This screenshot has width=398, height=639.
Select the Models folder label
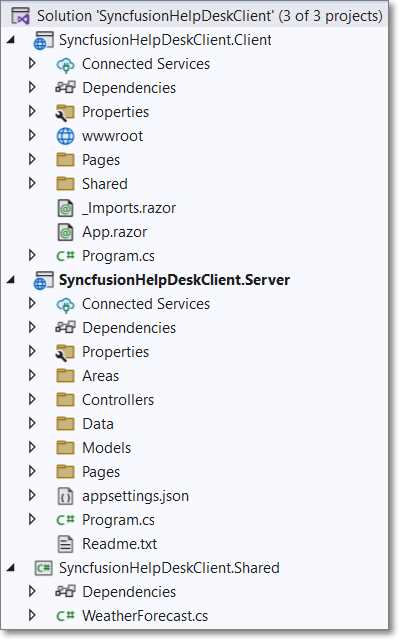click(x=106, y=448)
